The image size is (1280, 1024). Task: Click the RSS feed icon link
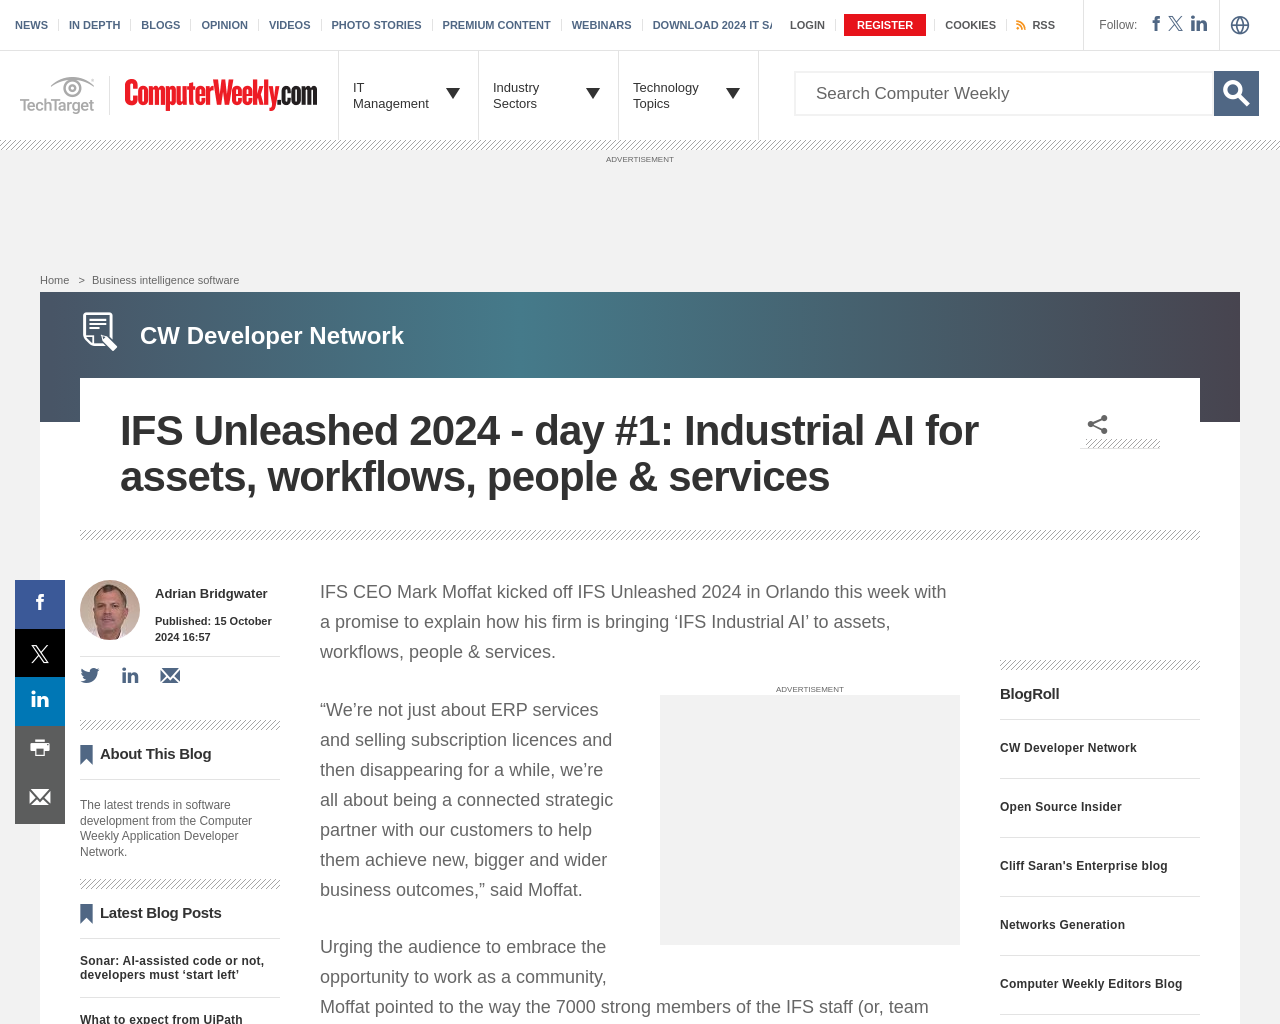[1035, 25]
